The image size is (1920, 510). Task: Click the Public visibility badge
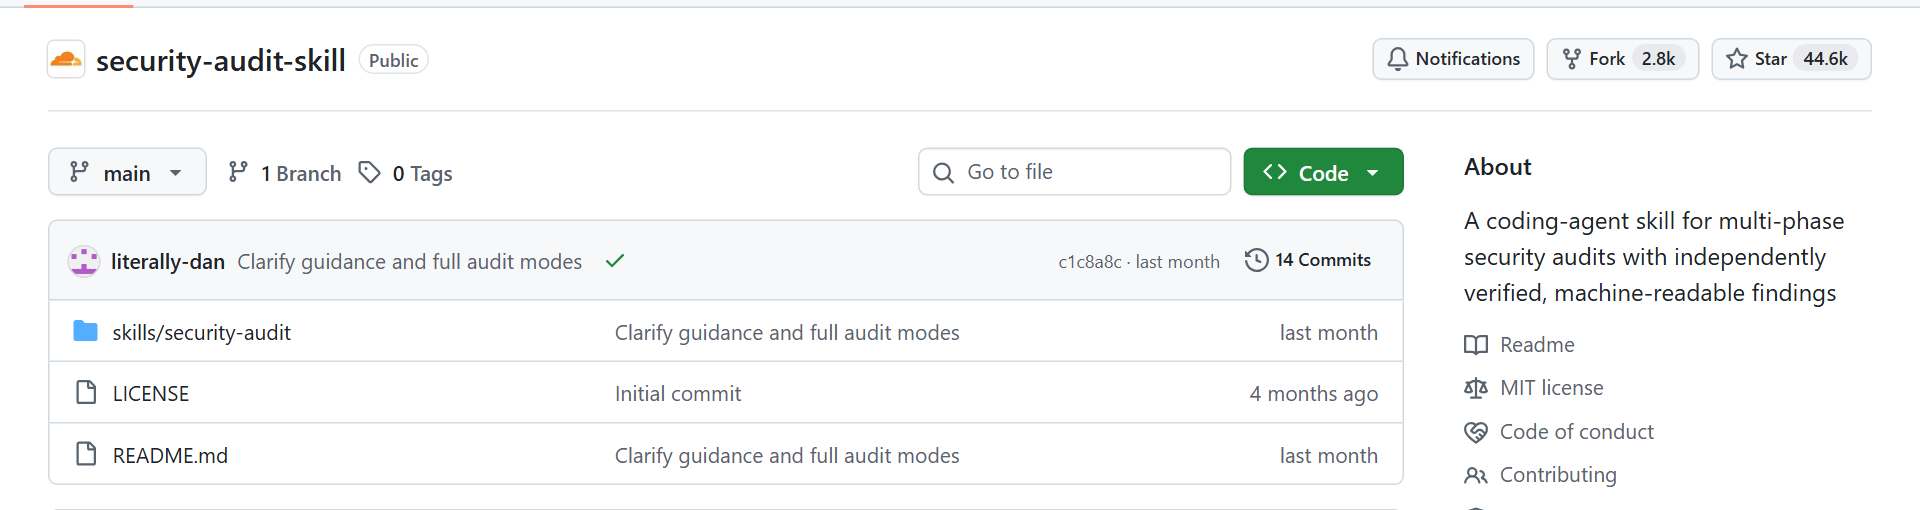click(393, 60)
